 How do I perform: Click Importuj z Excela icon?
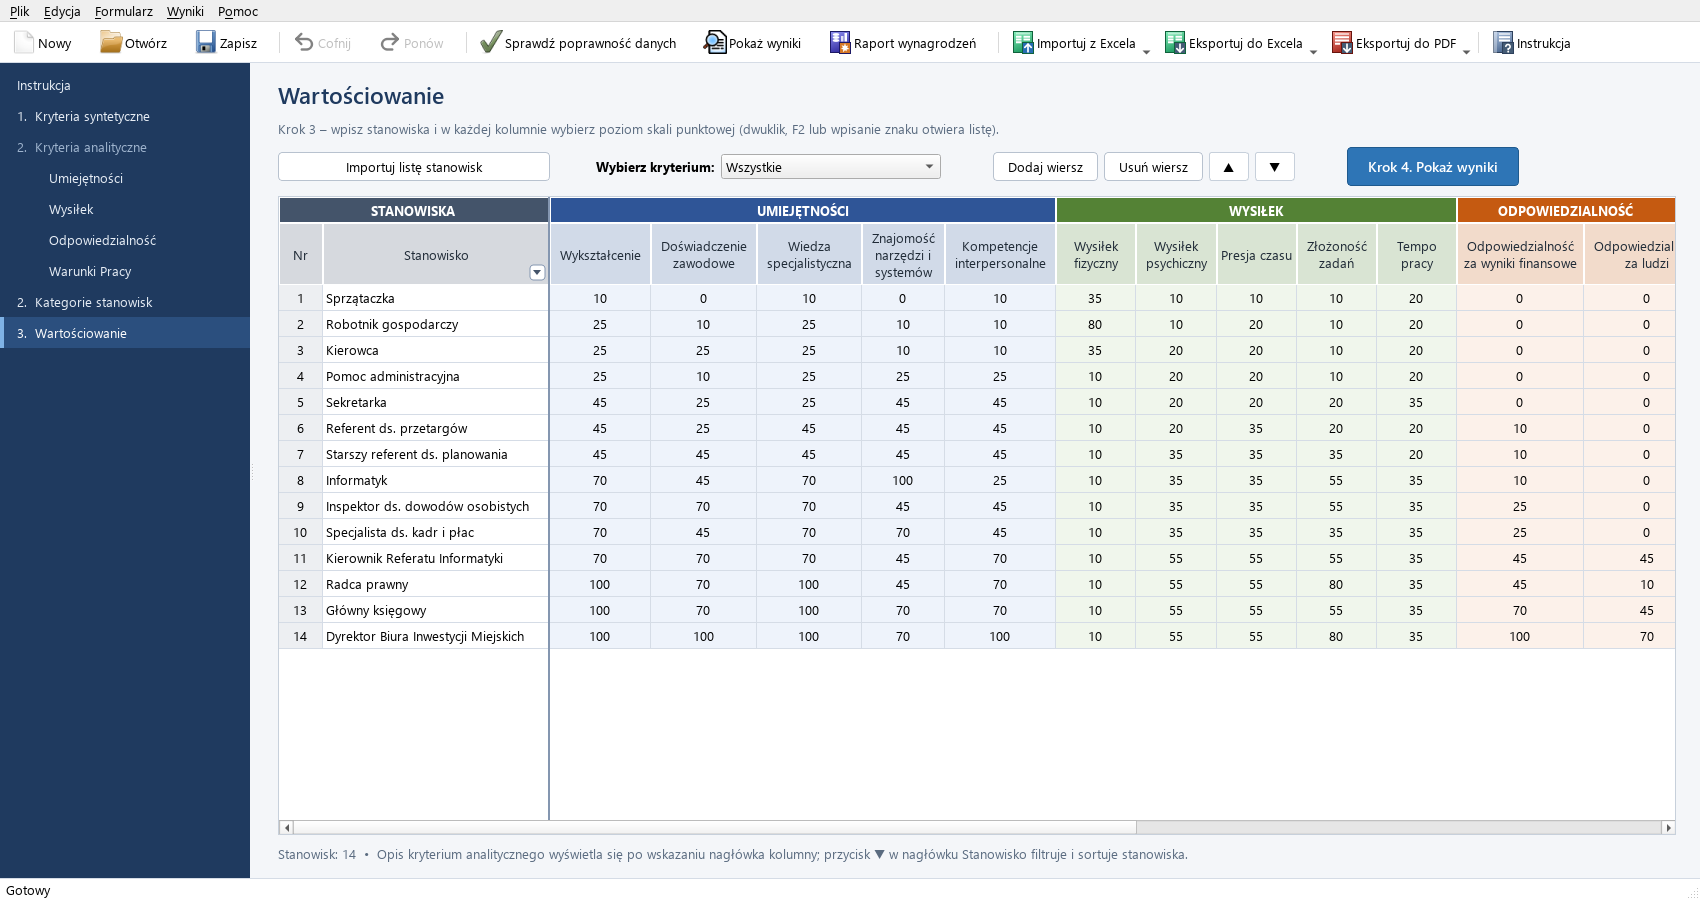(1023, 43)
